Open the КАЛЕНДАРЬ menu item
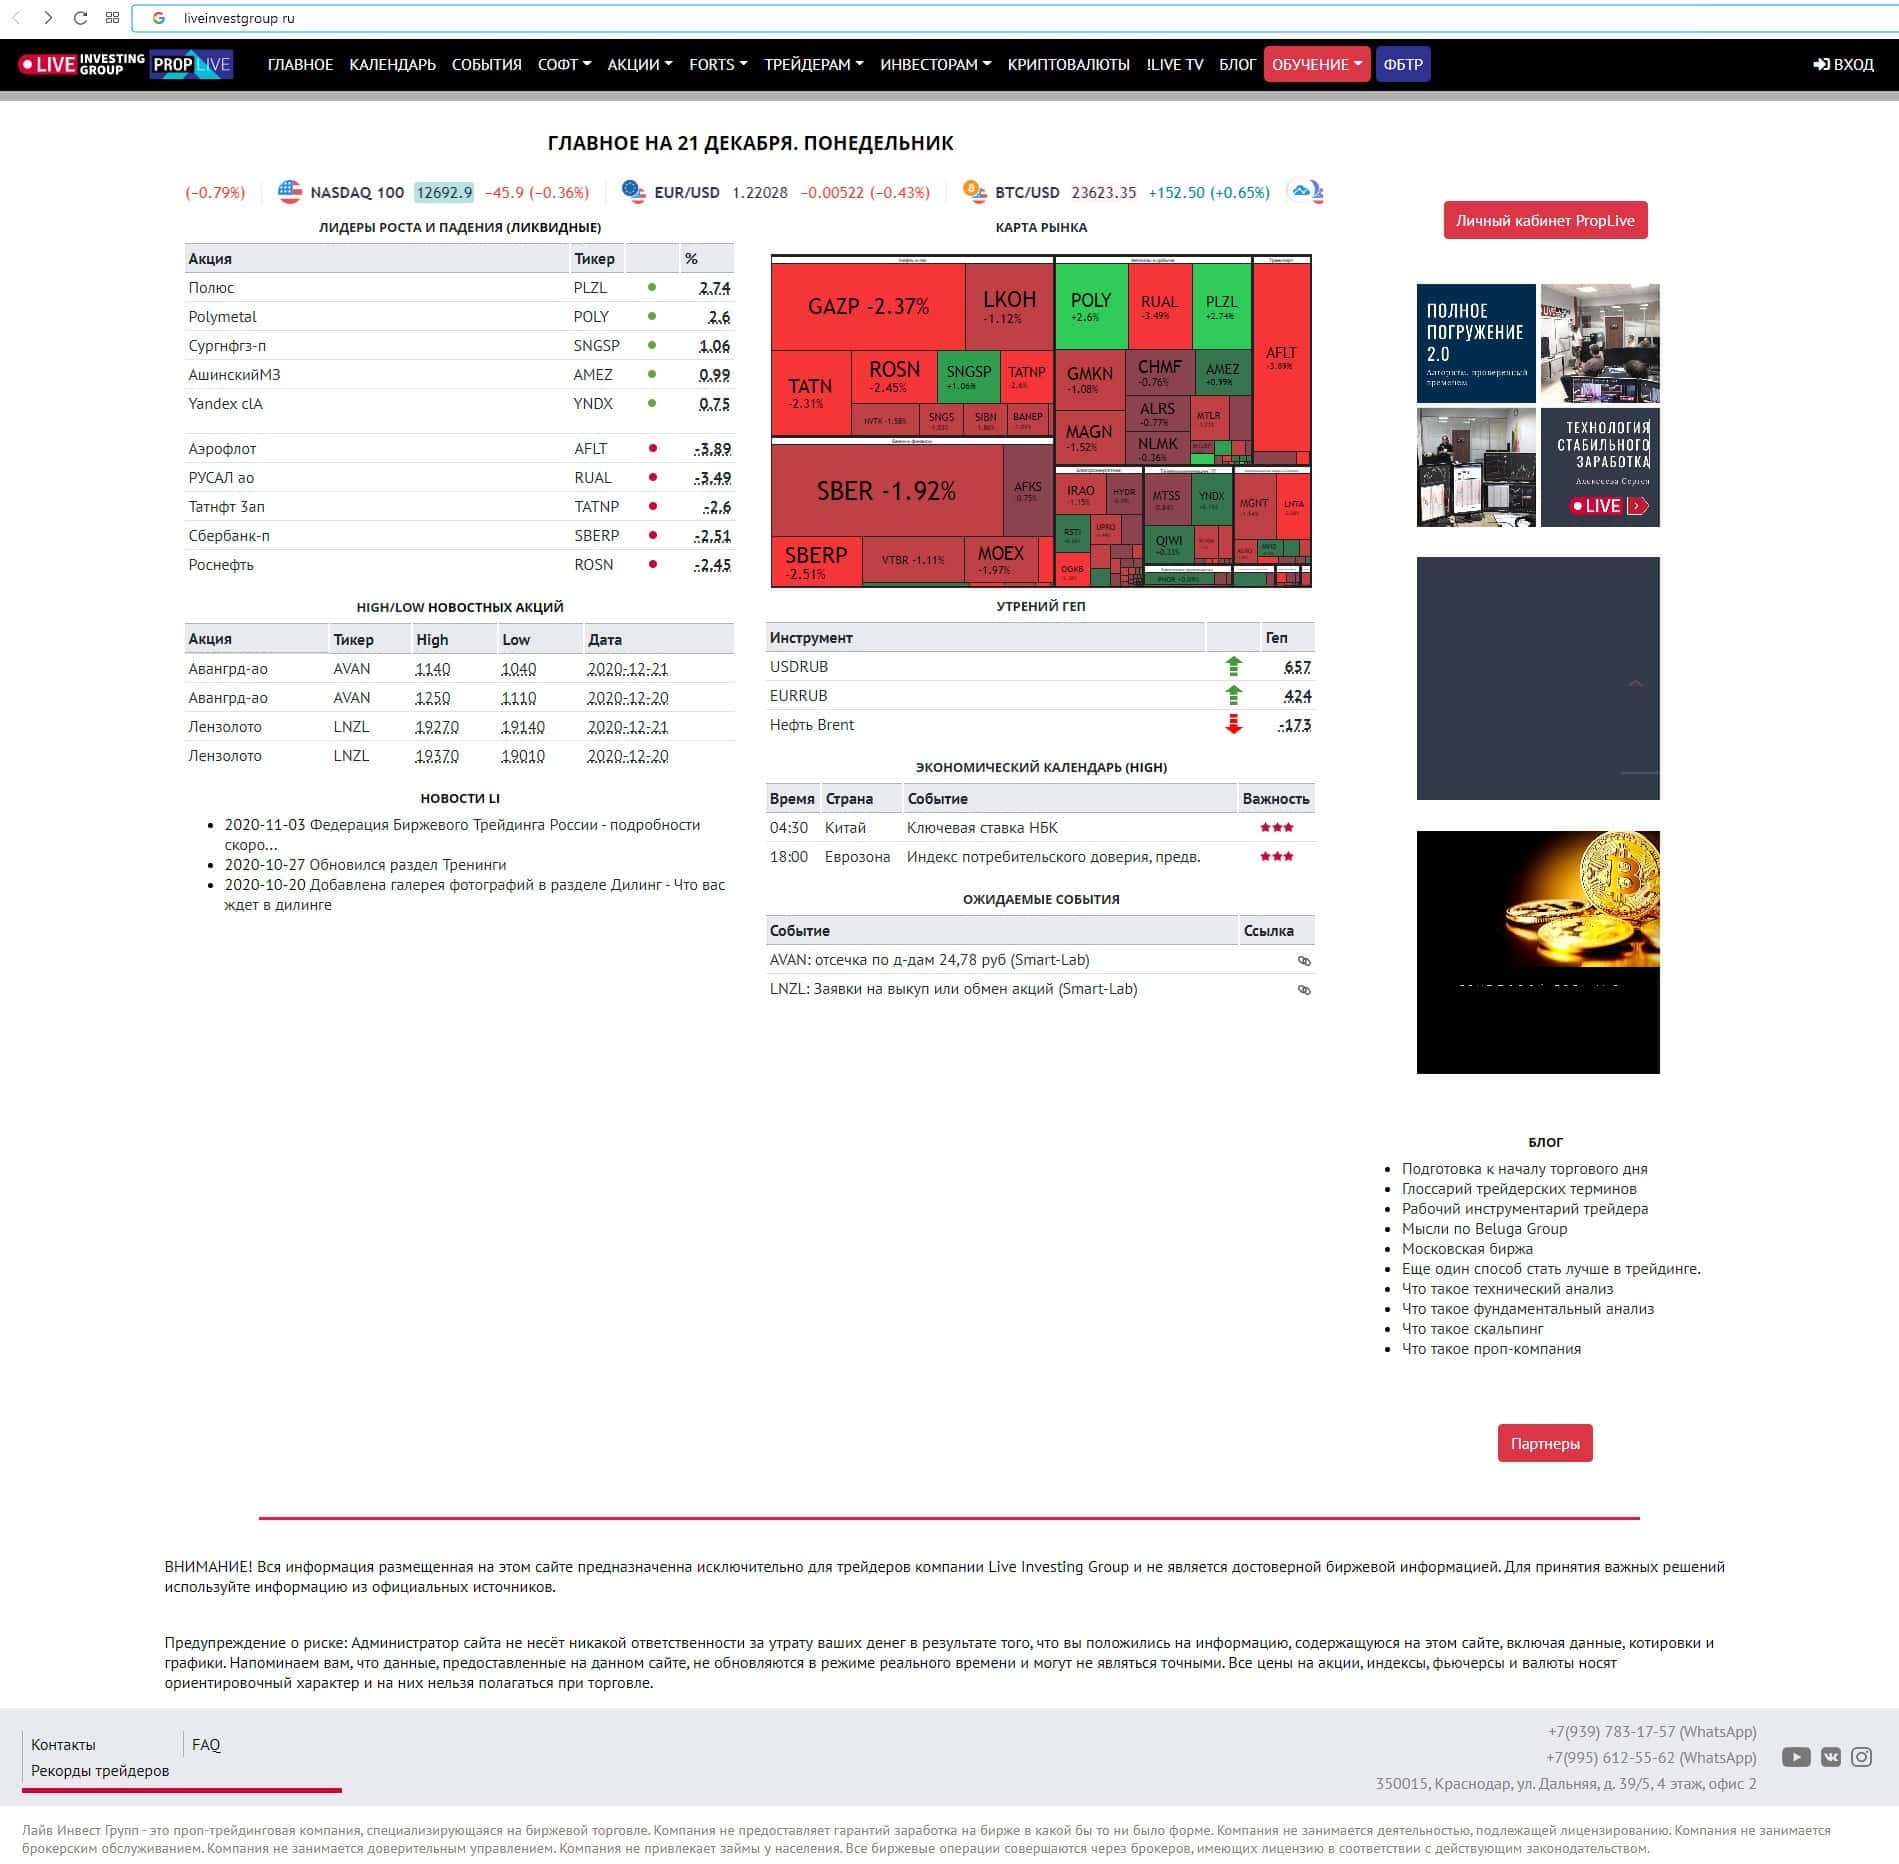Image resolution: width=1899 pixels, height=1864 pixels. click(392, 64)
